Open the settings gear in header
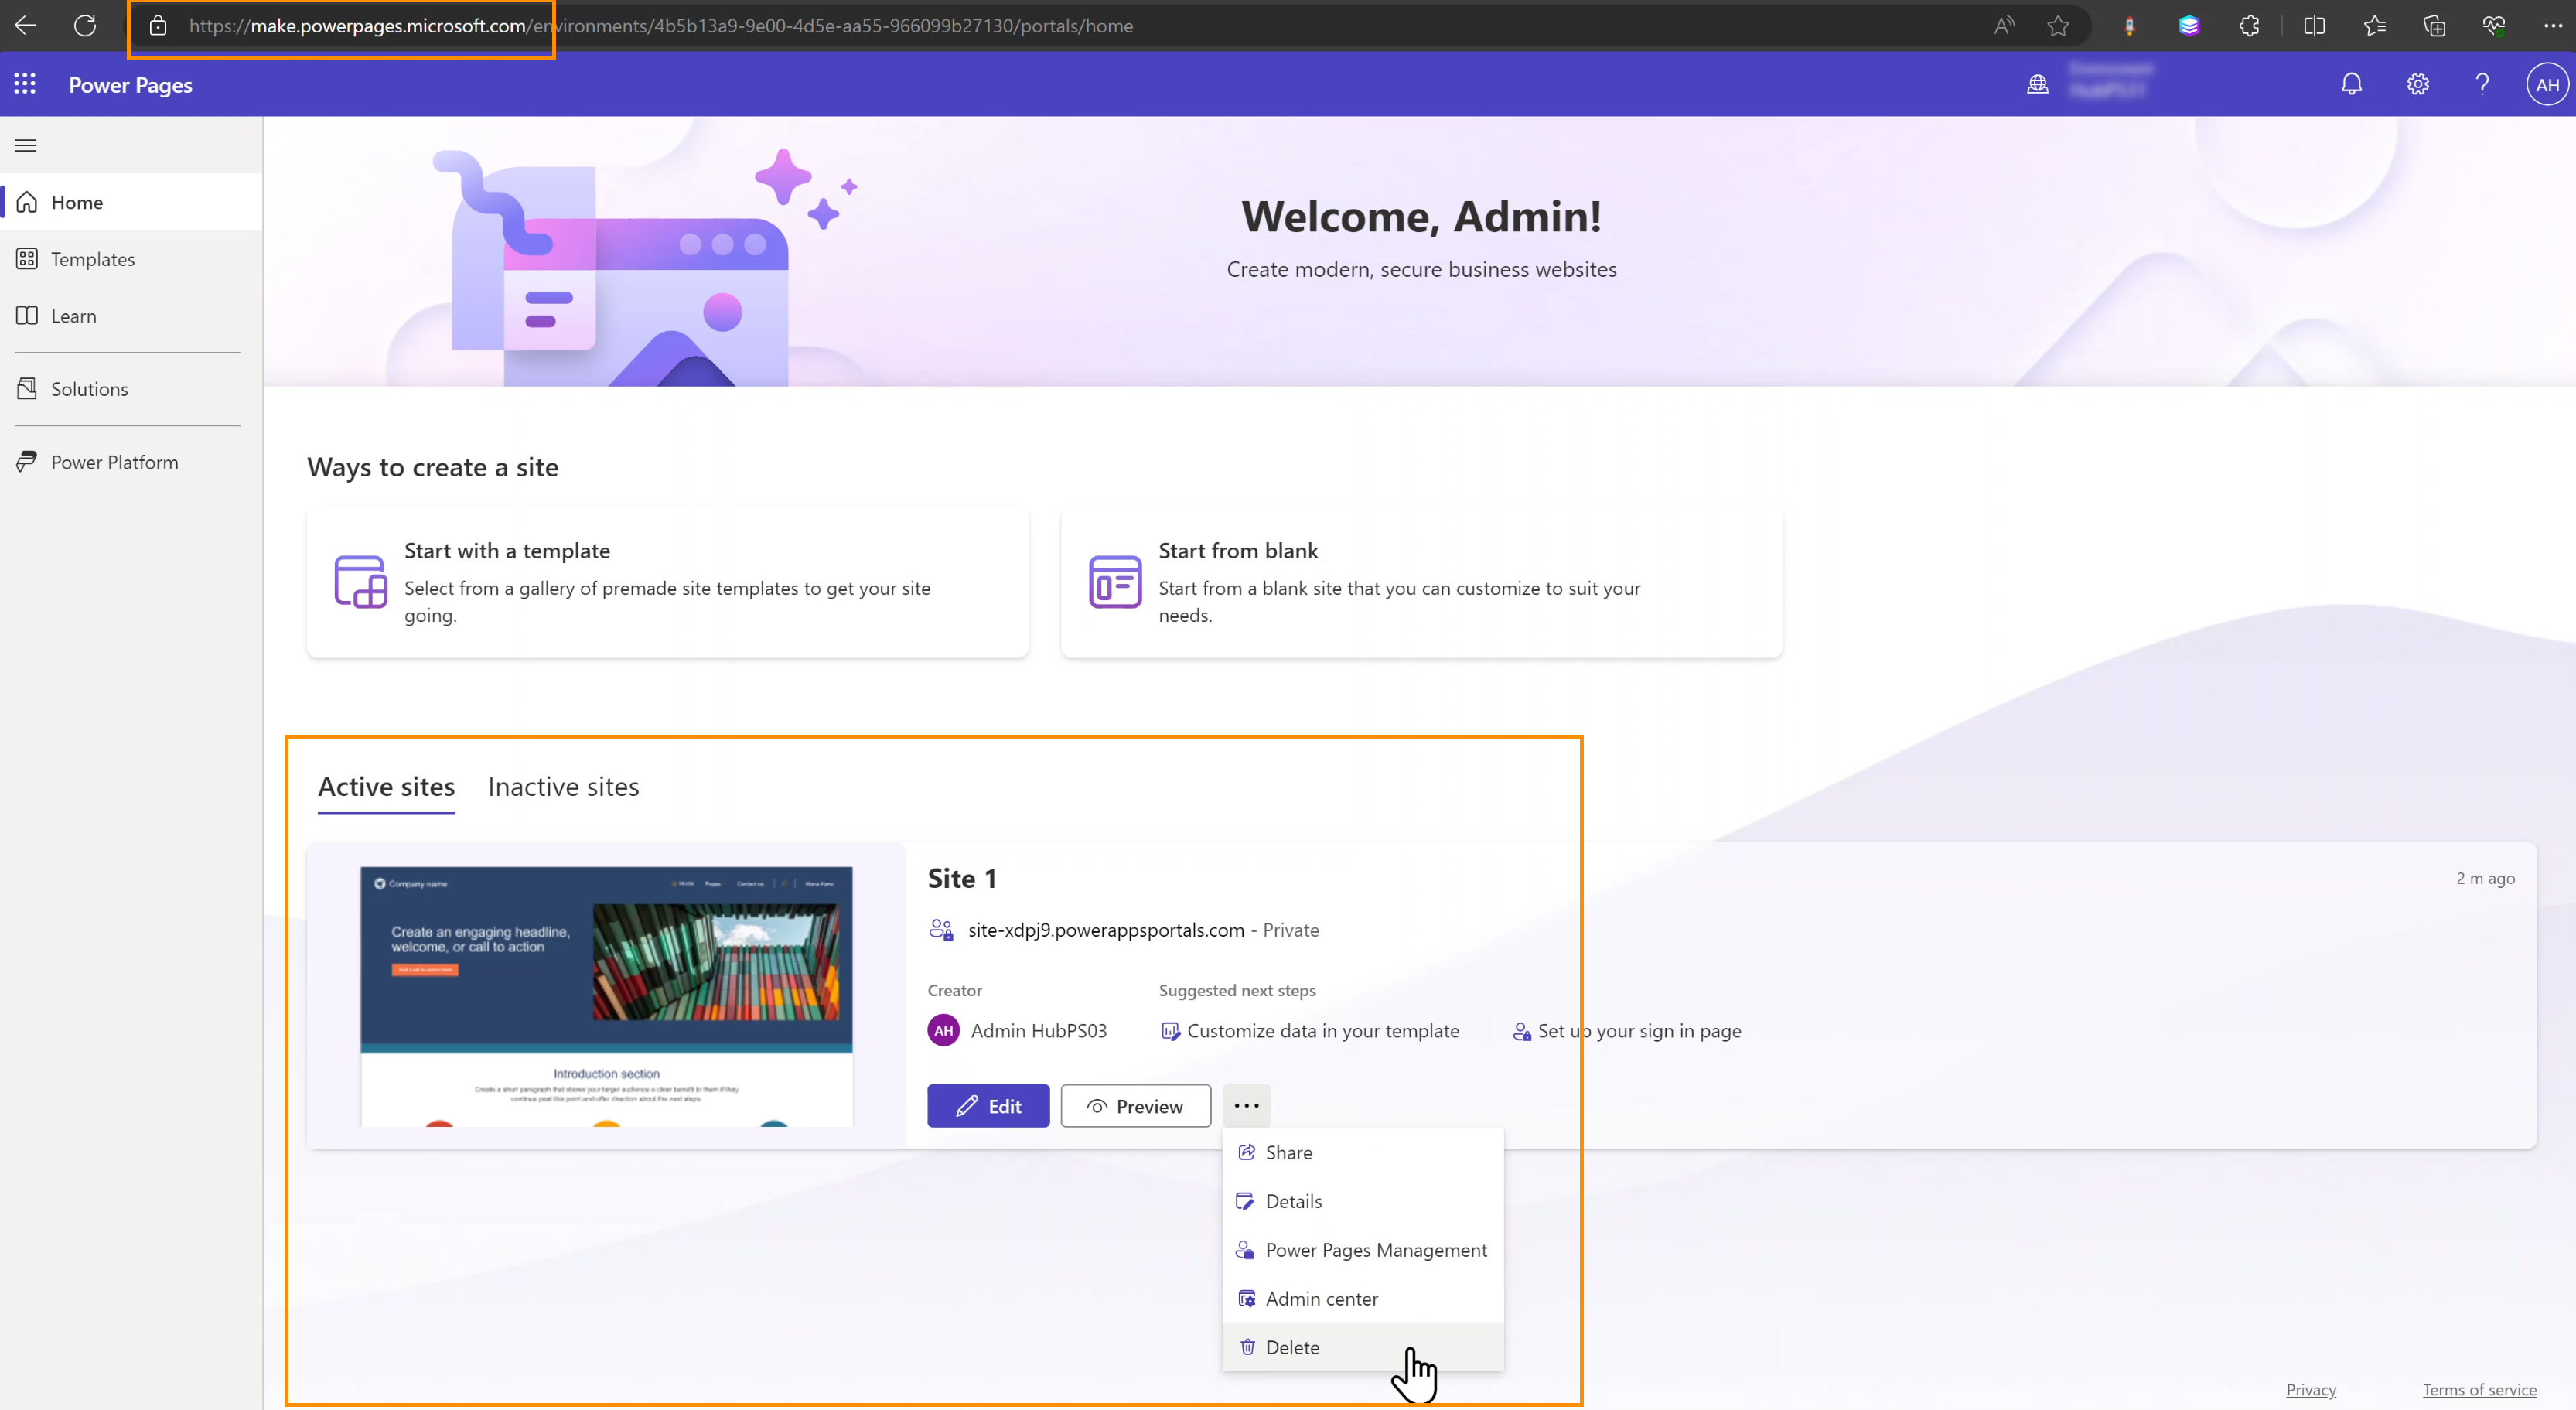Viewport: 2576px width, 1410px height. [2417, 84]
